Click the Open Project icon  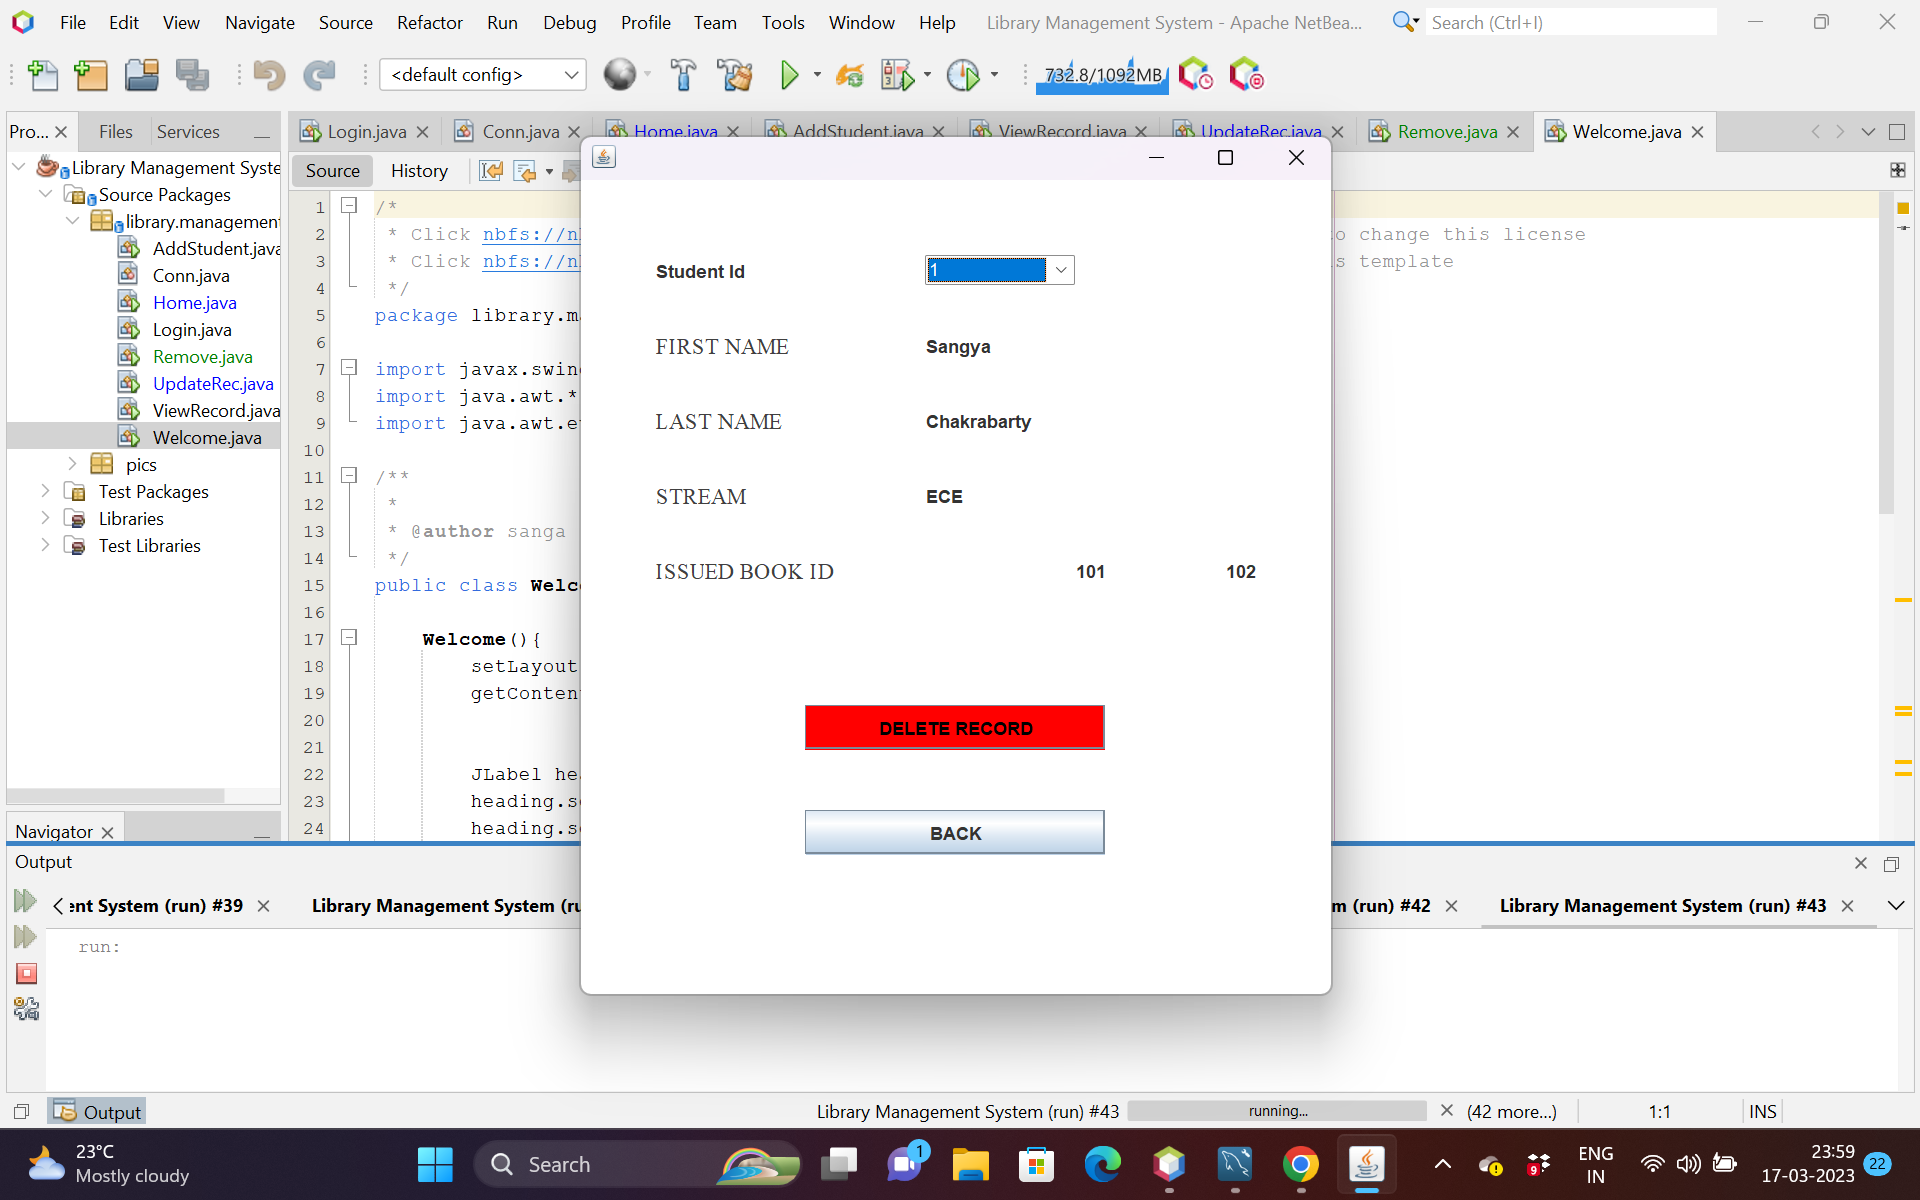141,75
